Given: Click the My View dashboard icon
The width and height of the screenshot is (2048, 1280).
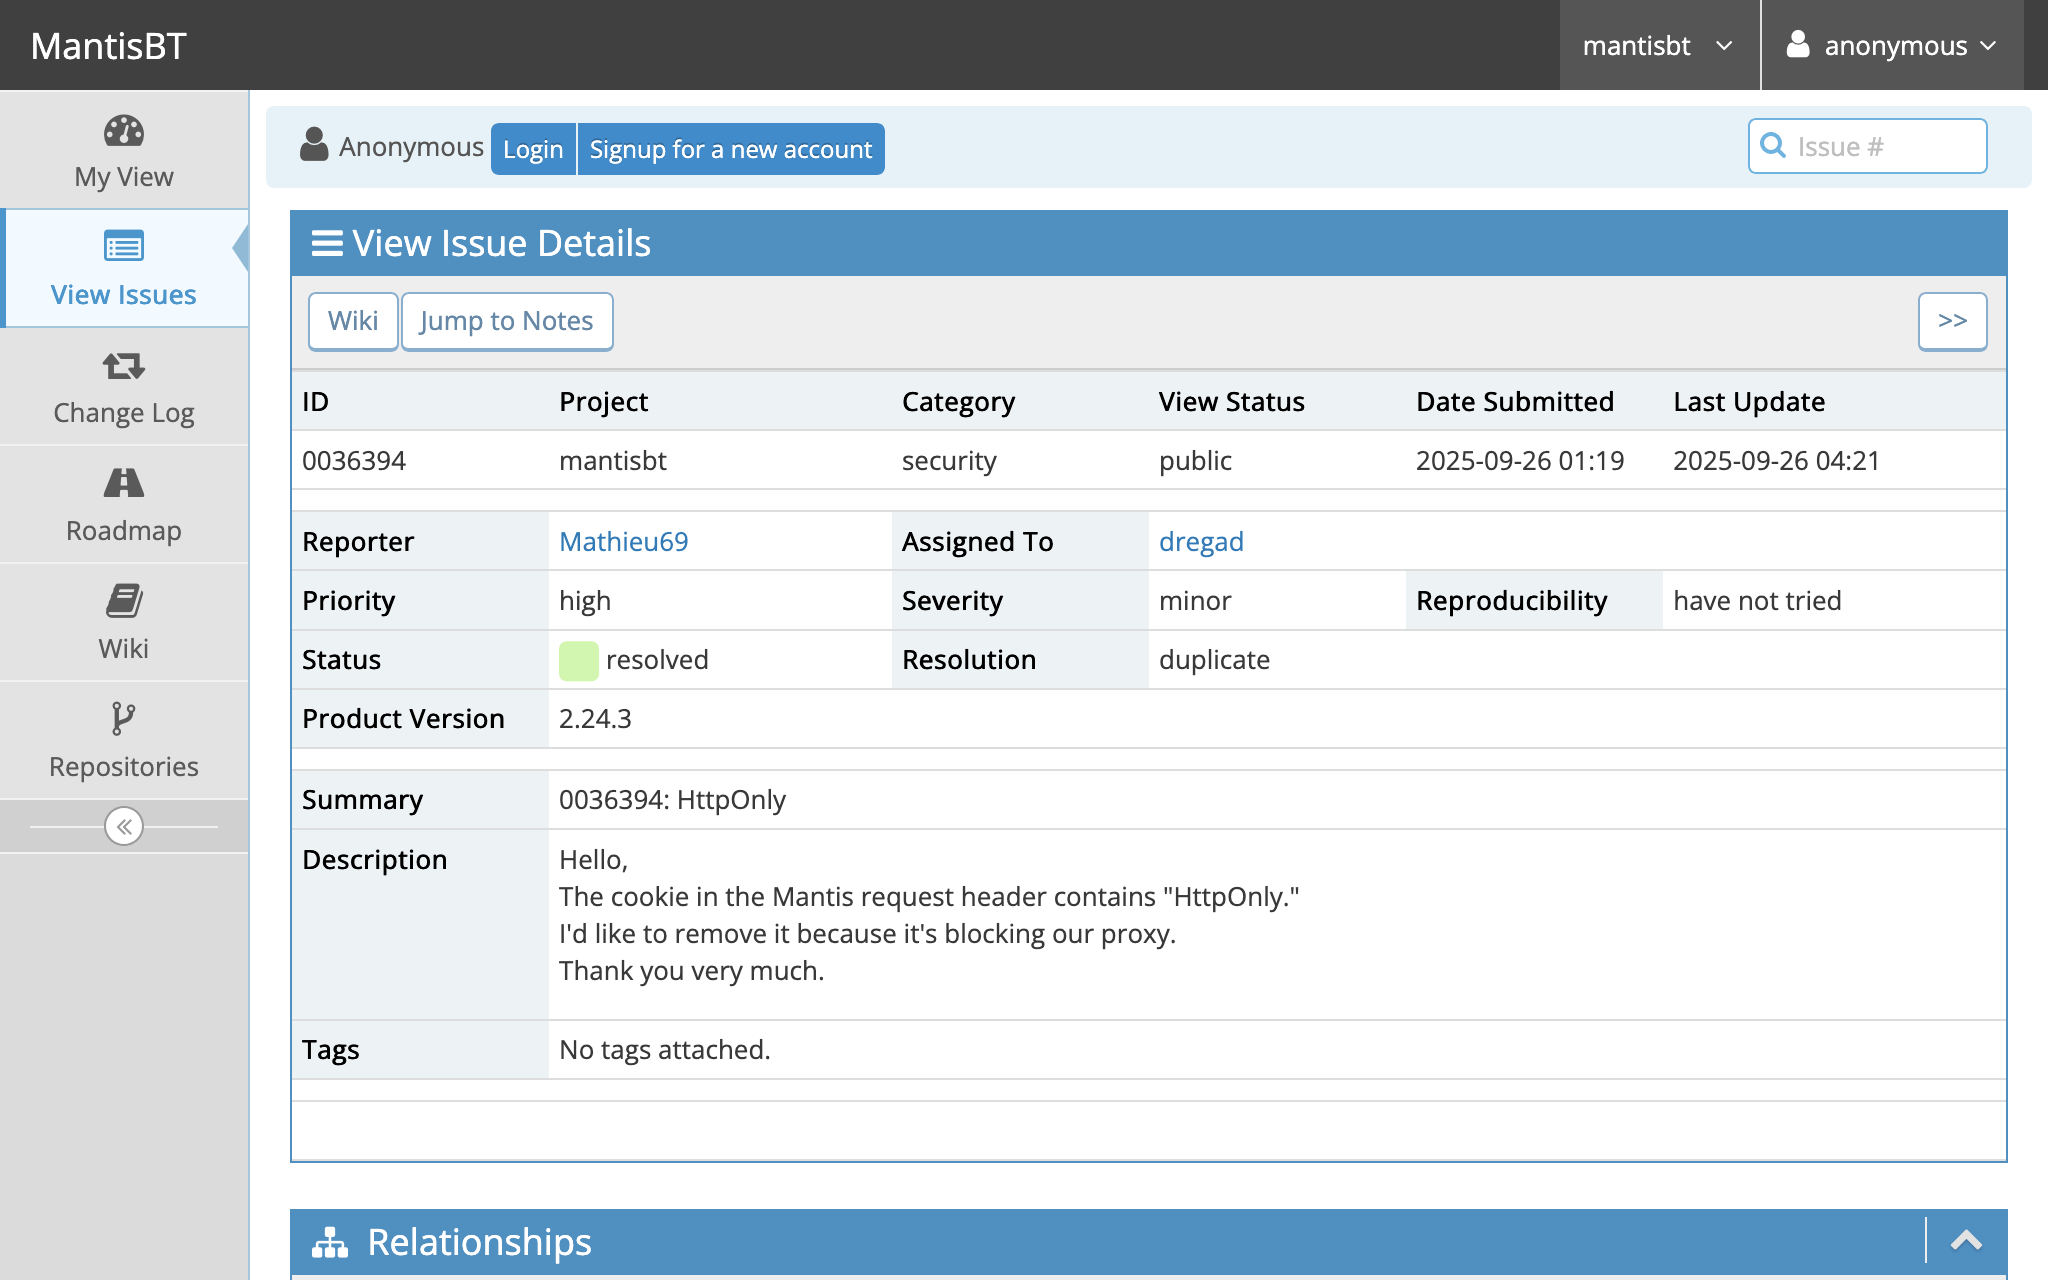Looking at the screenshot, I should (124, 131).
